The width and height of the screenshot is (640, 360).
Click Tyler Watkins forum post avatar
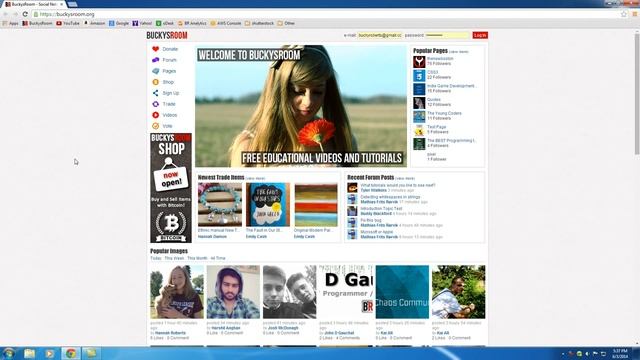352,188
